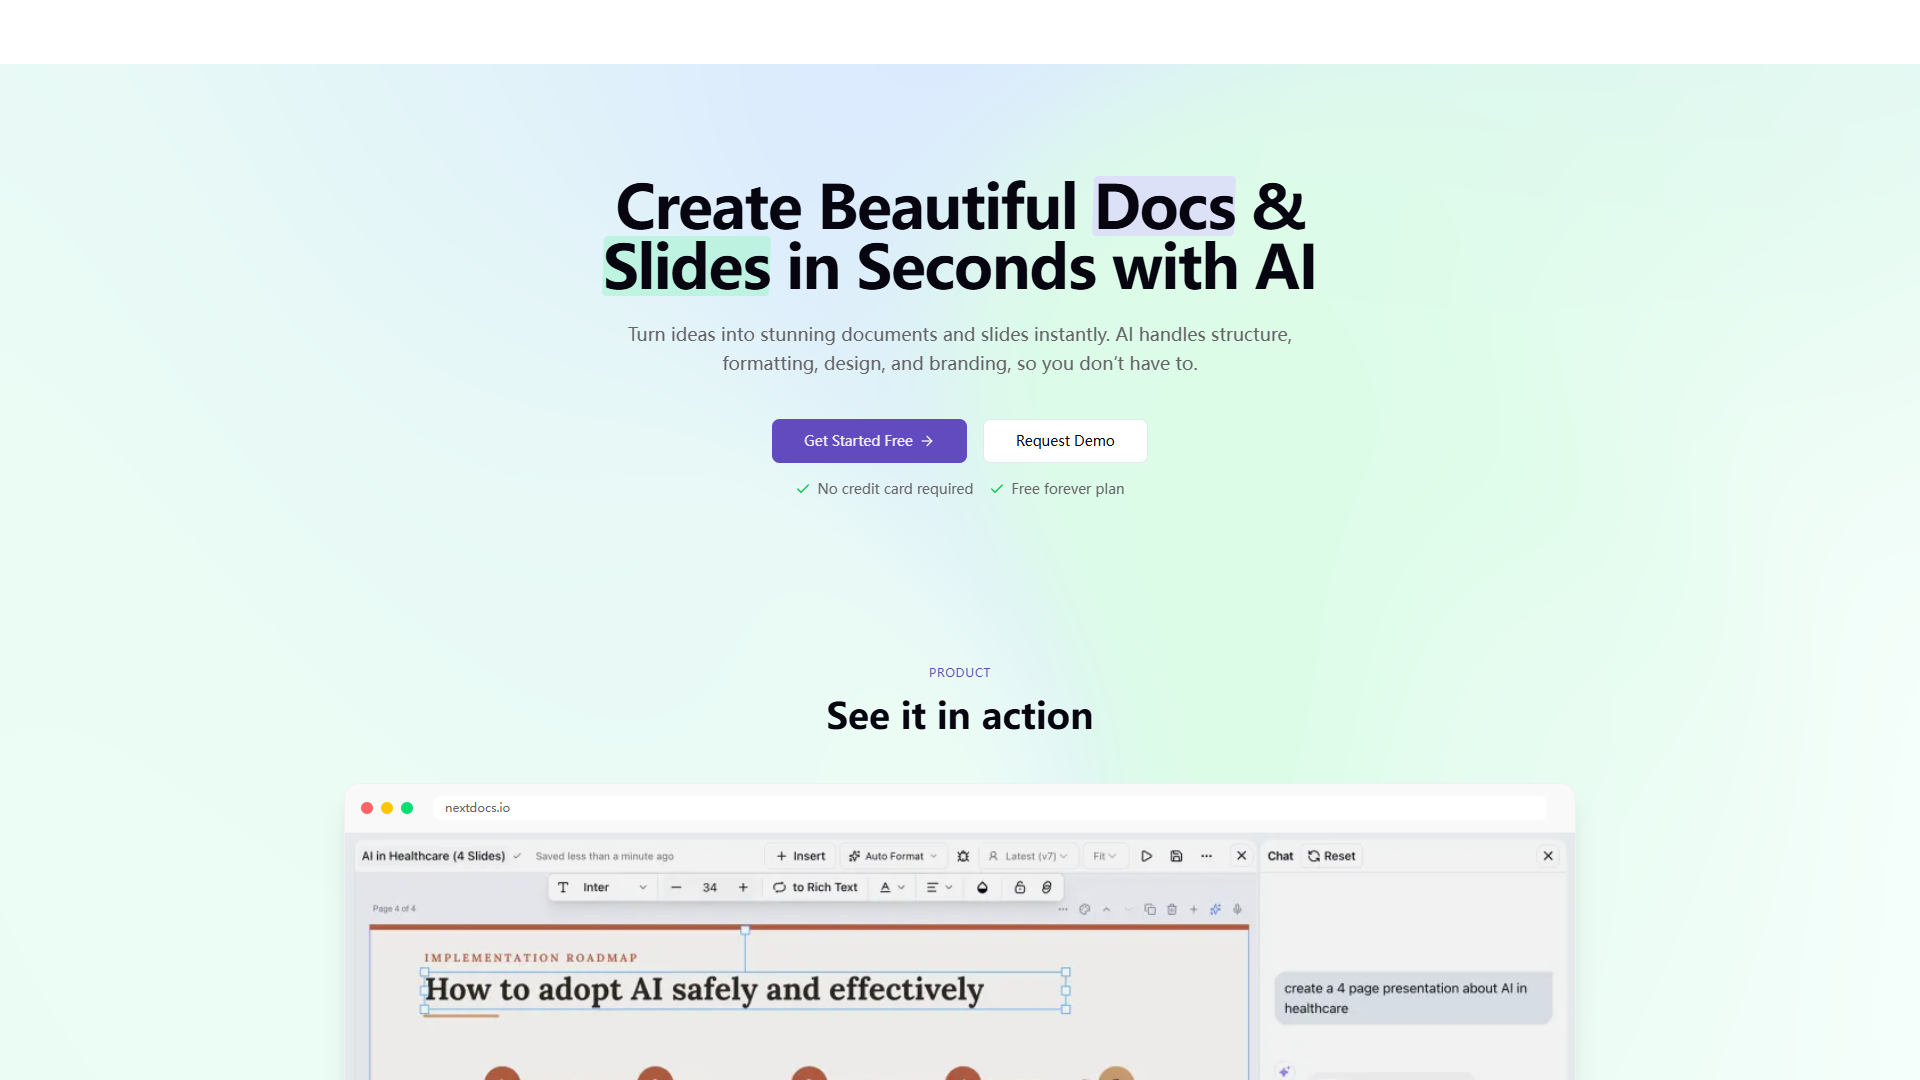Select the Chat tab label

[x=1280, y=856]
